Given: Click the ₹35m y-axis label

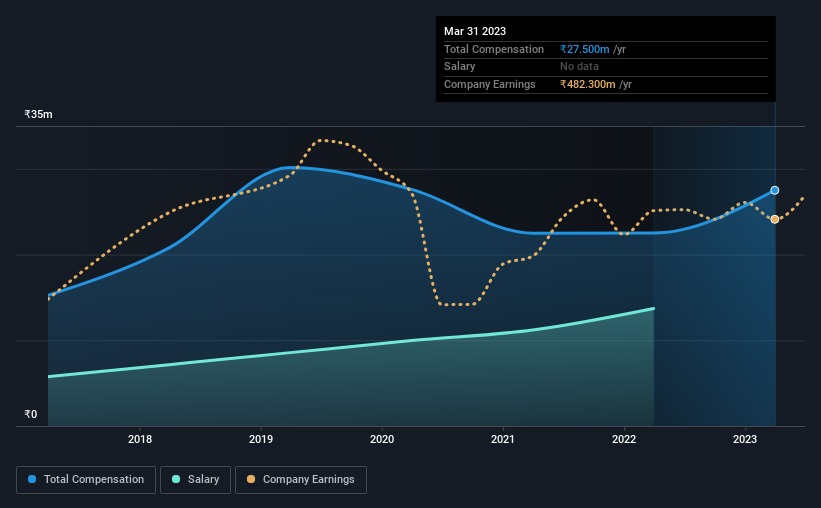Looking at the screenshot, I should click(x=38, y=114).
